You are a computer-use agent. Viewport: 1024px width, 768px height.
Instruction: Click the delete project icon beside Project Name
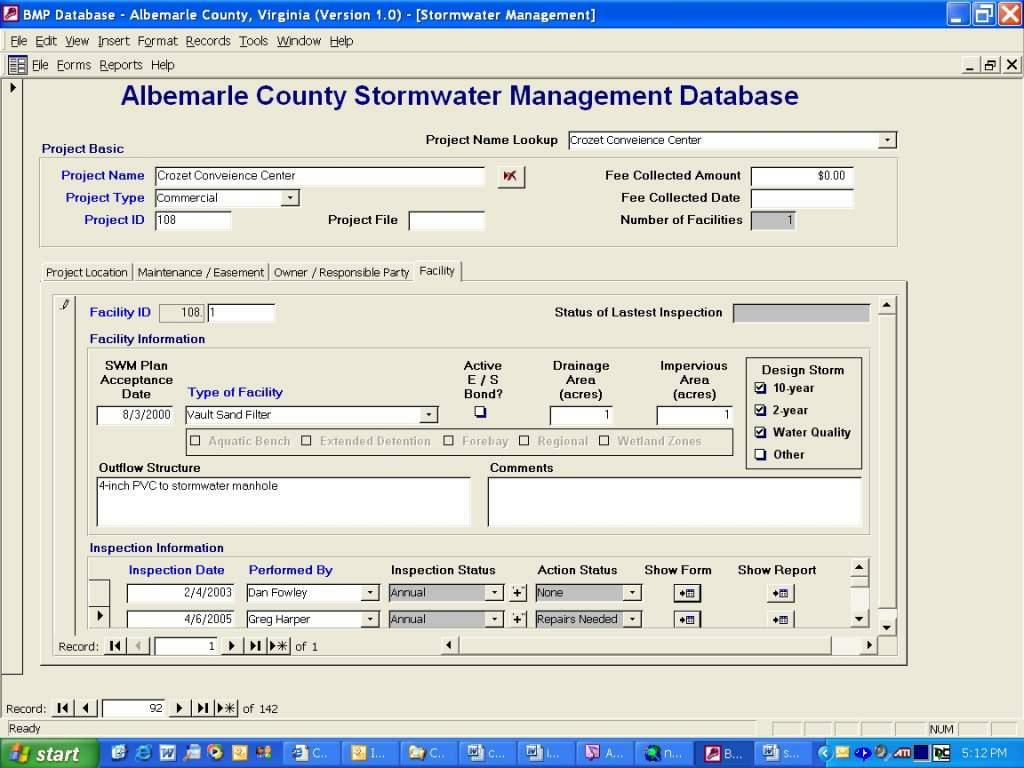510,176
